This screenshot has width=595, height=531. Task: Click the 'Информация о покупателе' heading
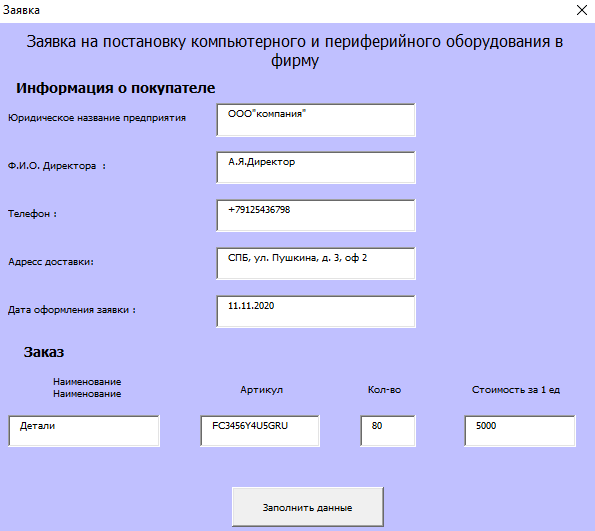[115, 88]
